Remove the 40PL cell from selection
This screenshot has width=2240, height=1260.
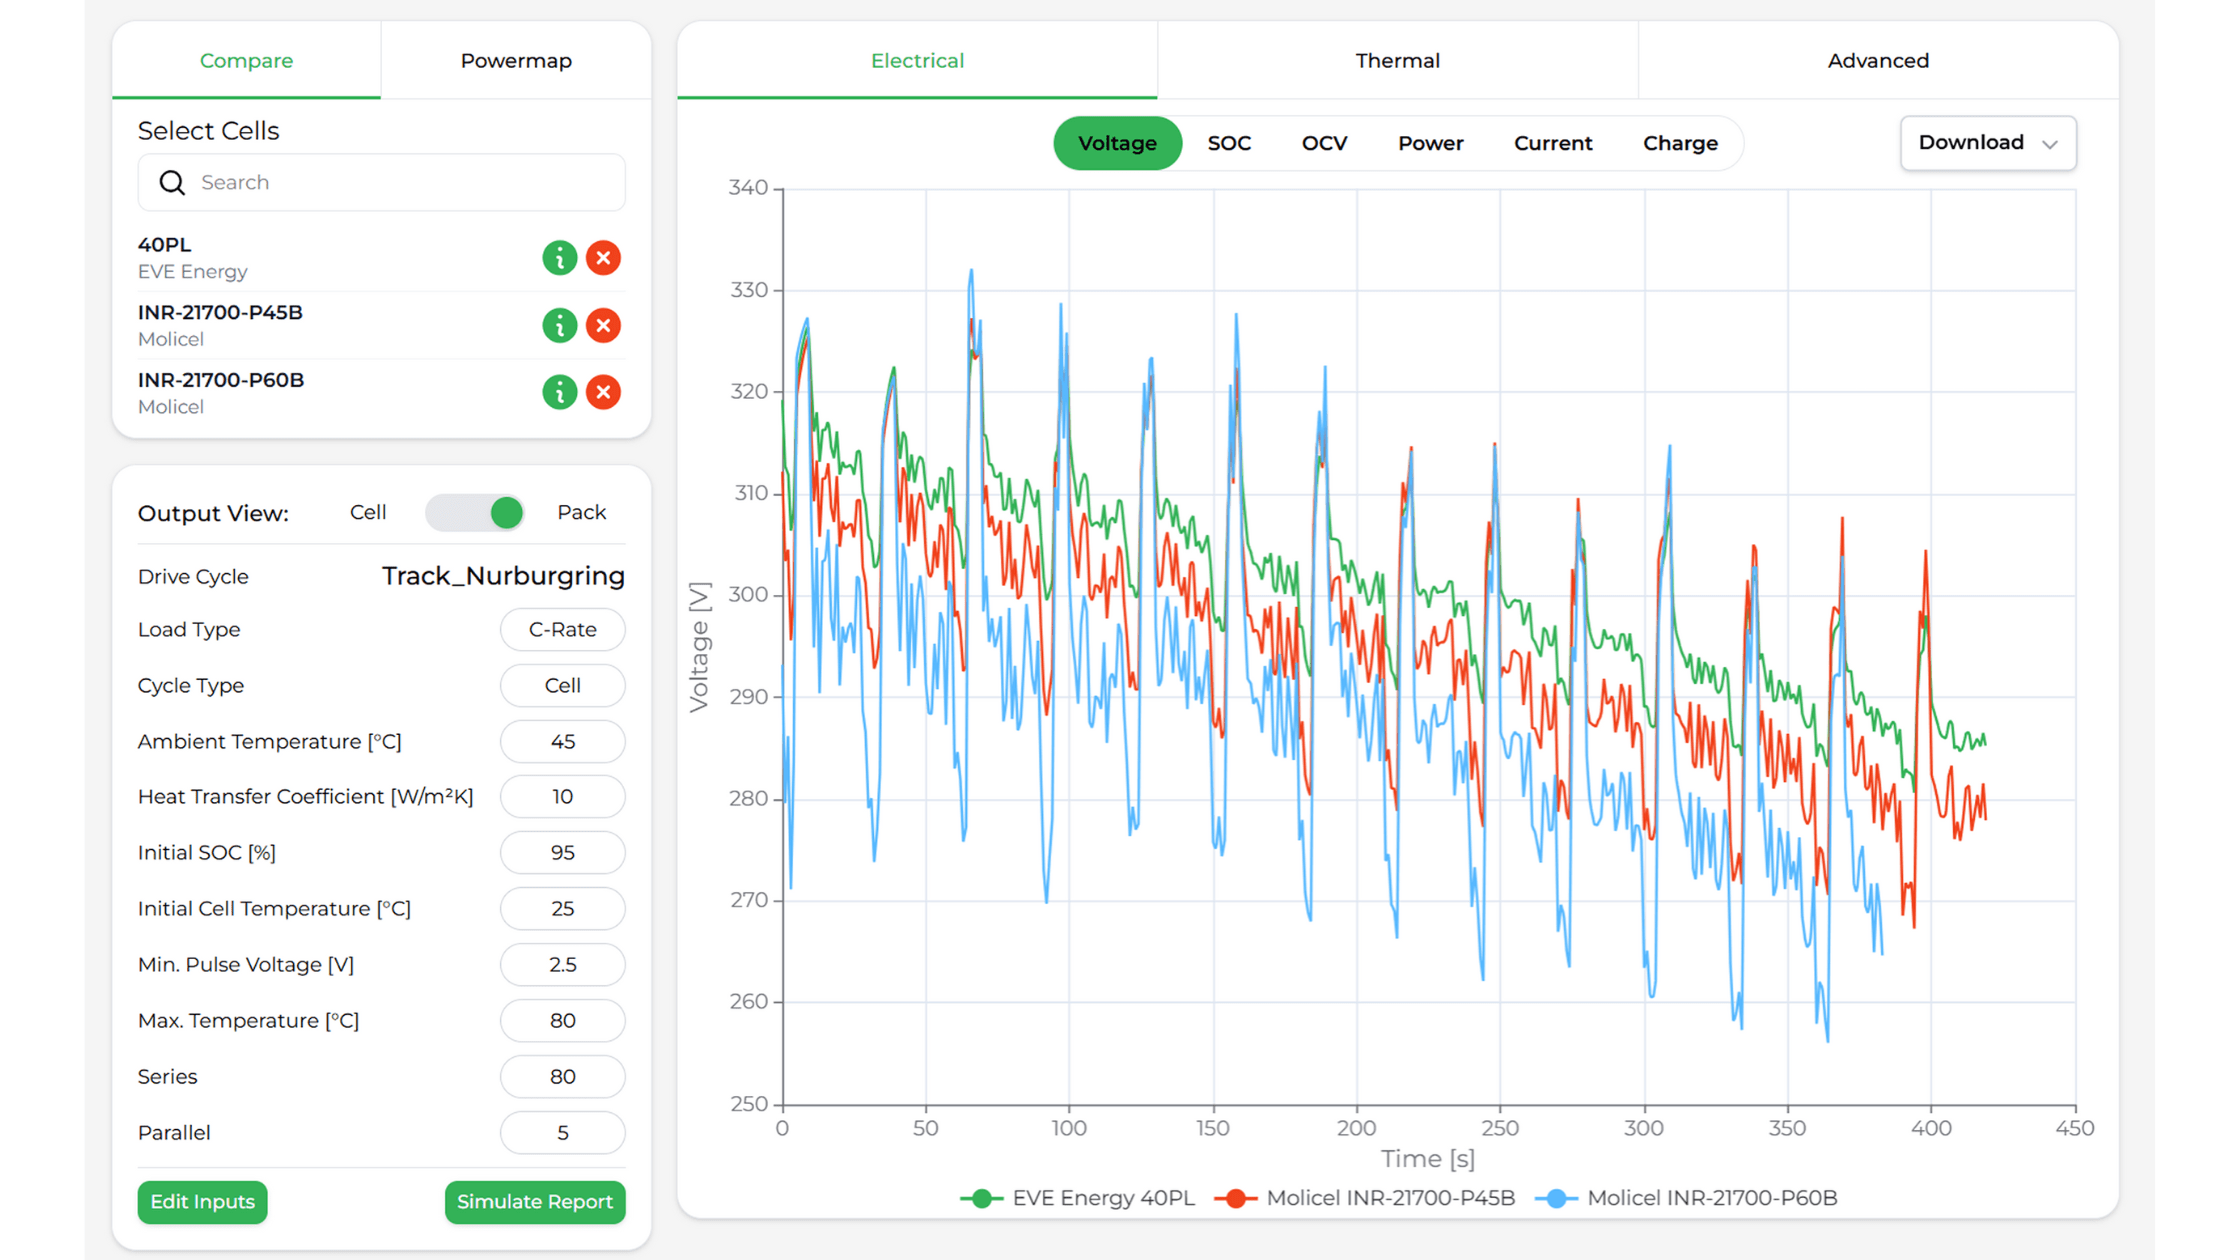coord(603,258)
